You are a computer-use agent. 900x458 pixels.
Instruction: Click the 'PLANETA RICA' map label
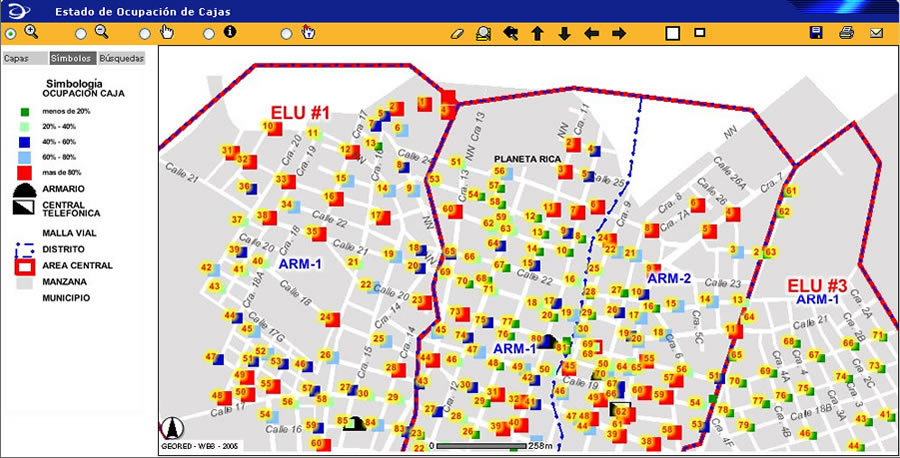[527, 159]
